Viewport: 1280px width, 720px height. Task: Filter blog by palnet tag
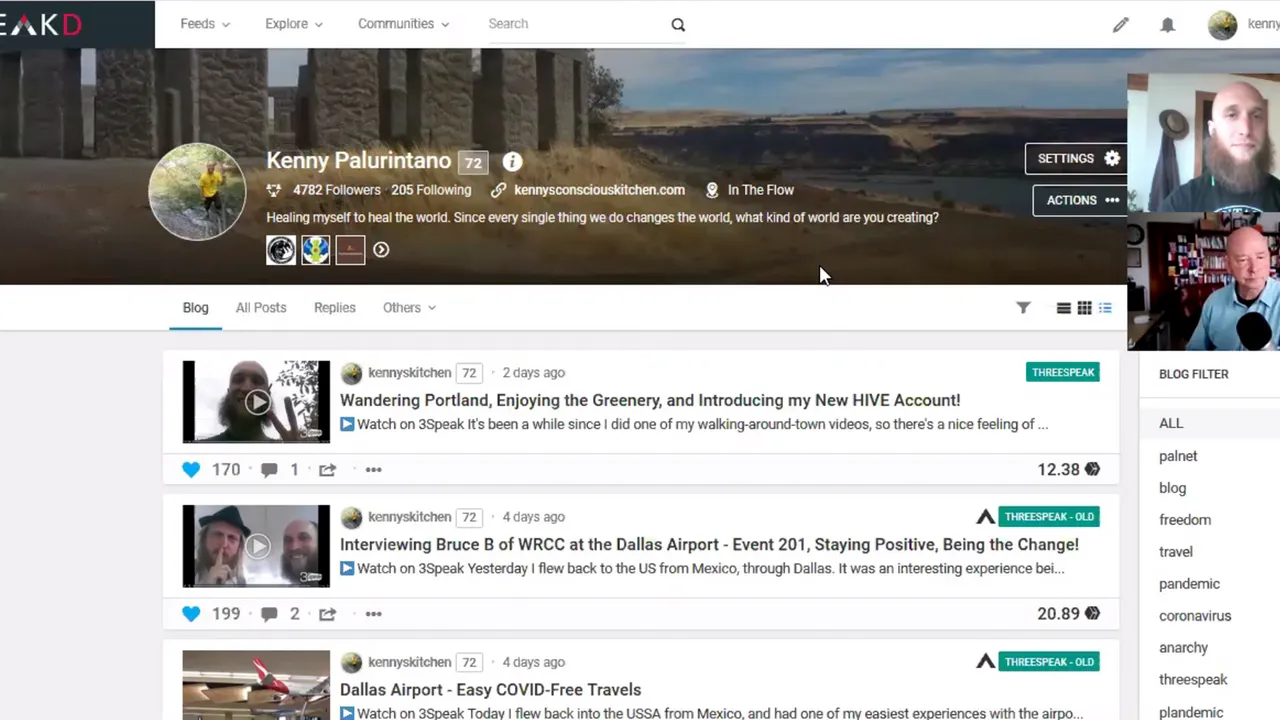[x=1178, y=456]
